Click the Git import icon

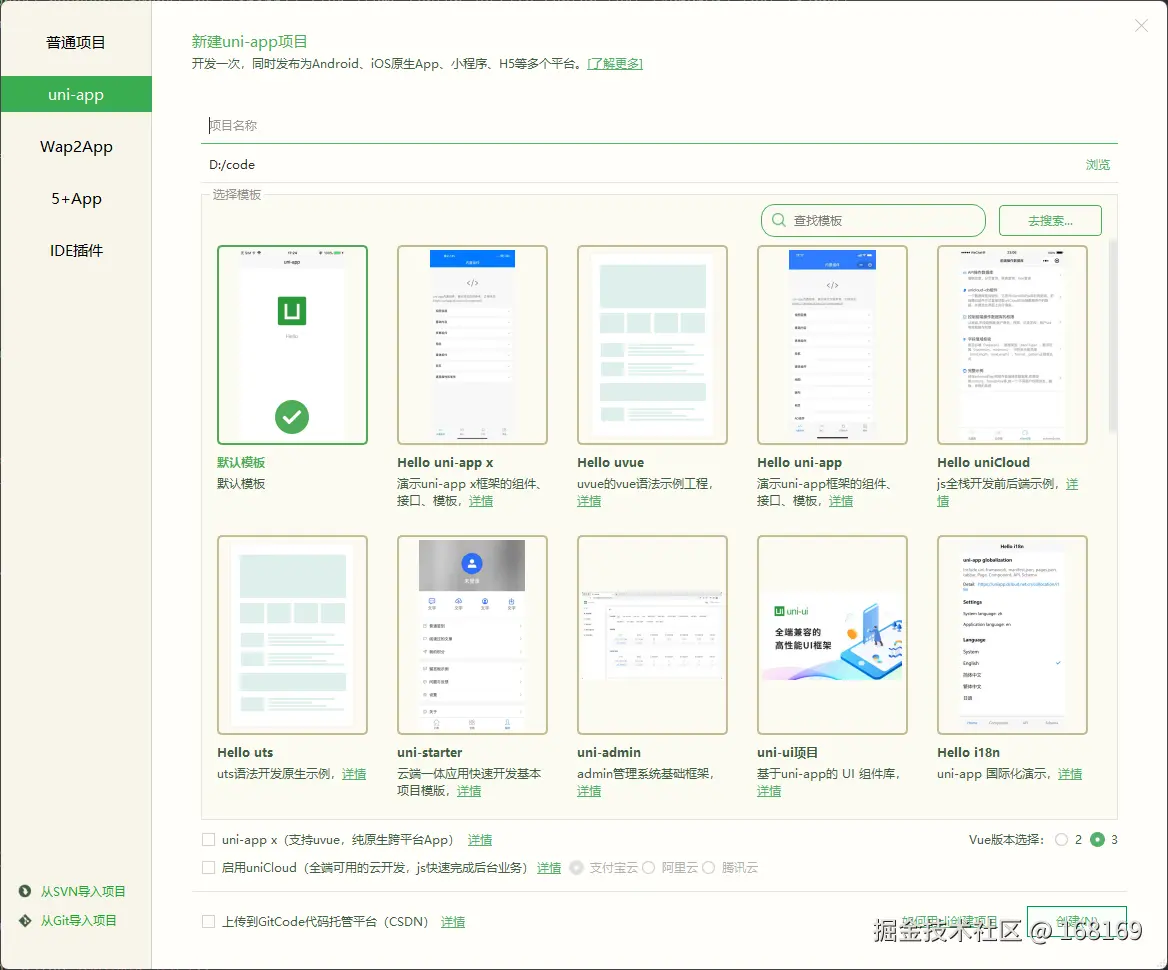(x=25, y=920)
